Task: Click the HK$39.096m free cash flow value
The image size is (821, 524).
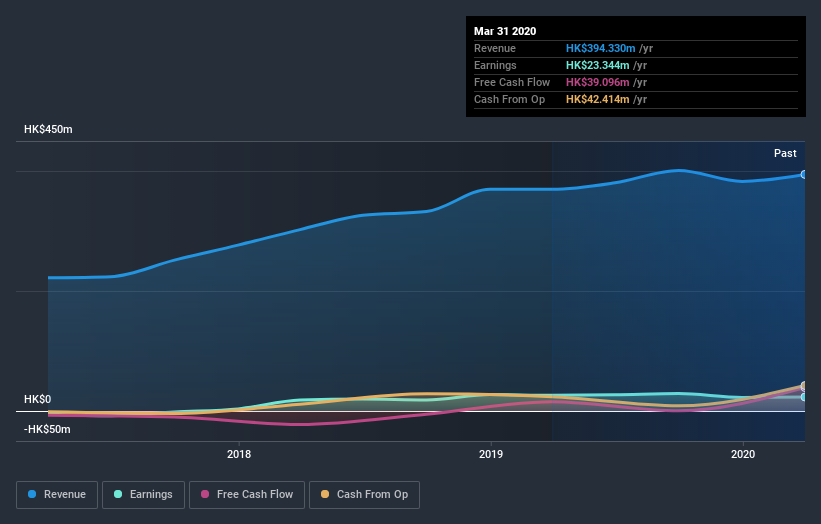Action: [x=597, y=82]
